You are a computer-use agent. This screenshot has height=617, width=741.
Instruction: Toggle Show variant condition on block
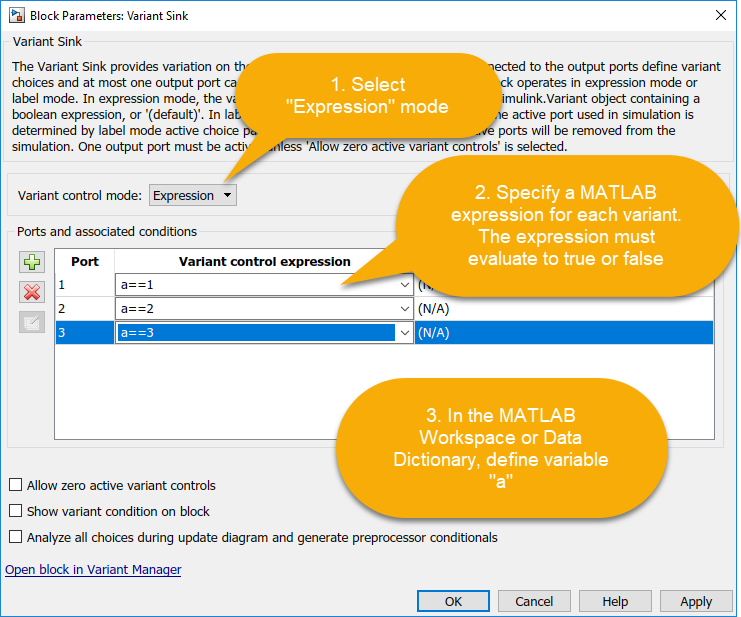tap(15, 511)
